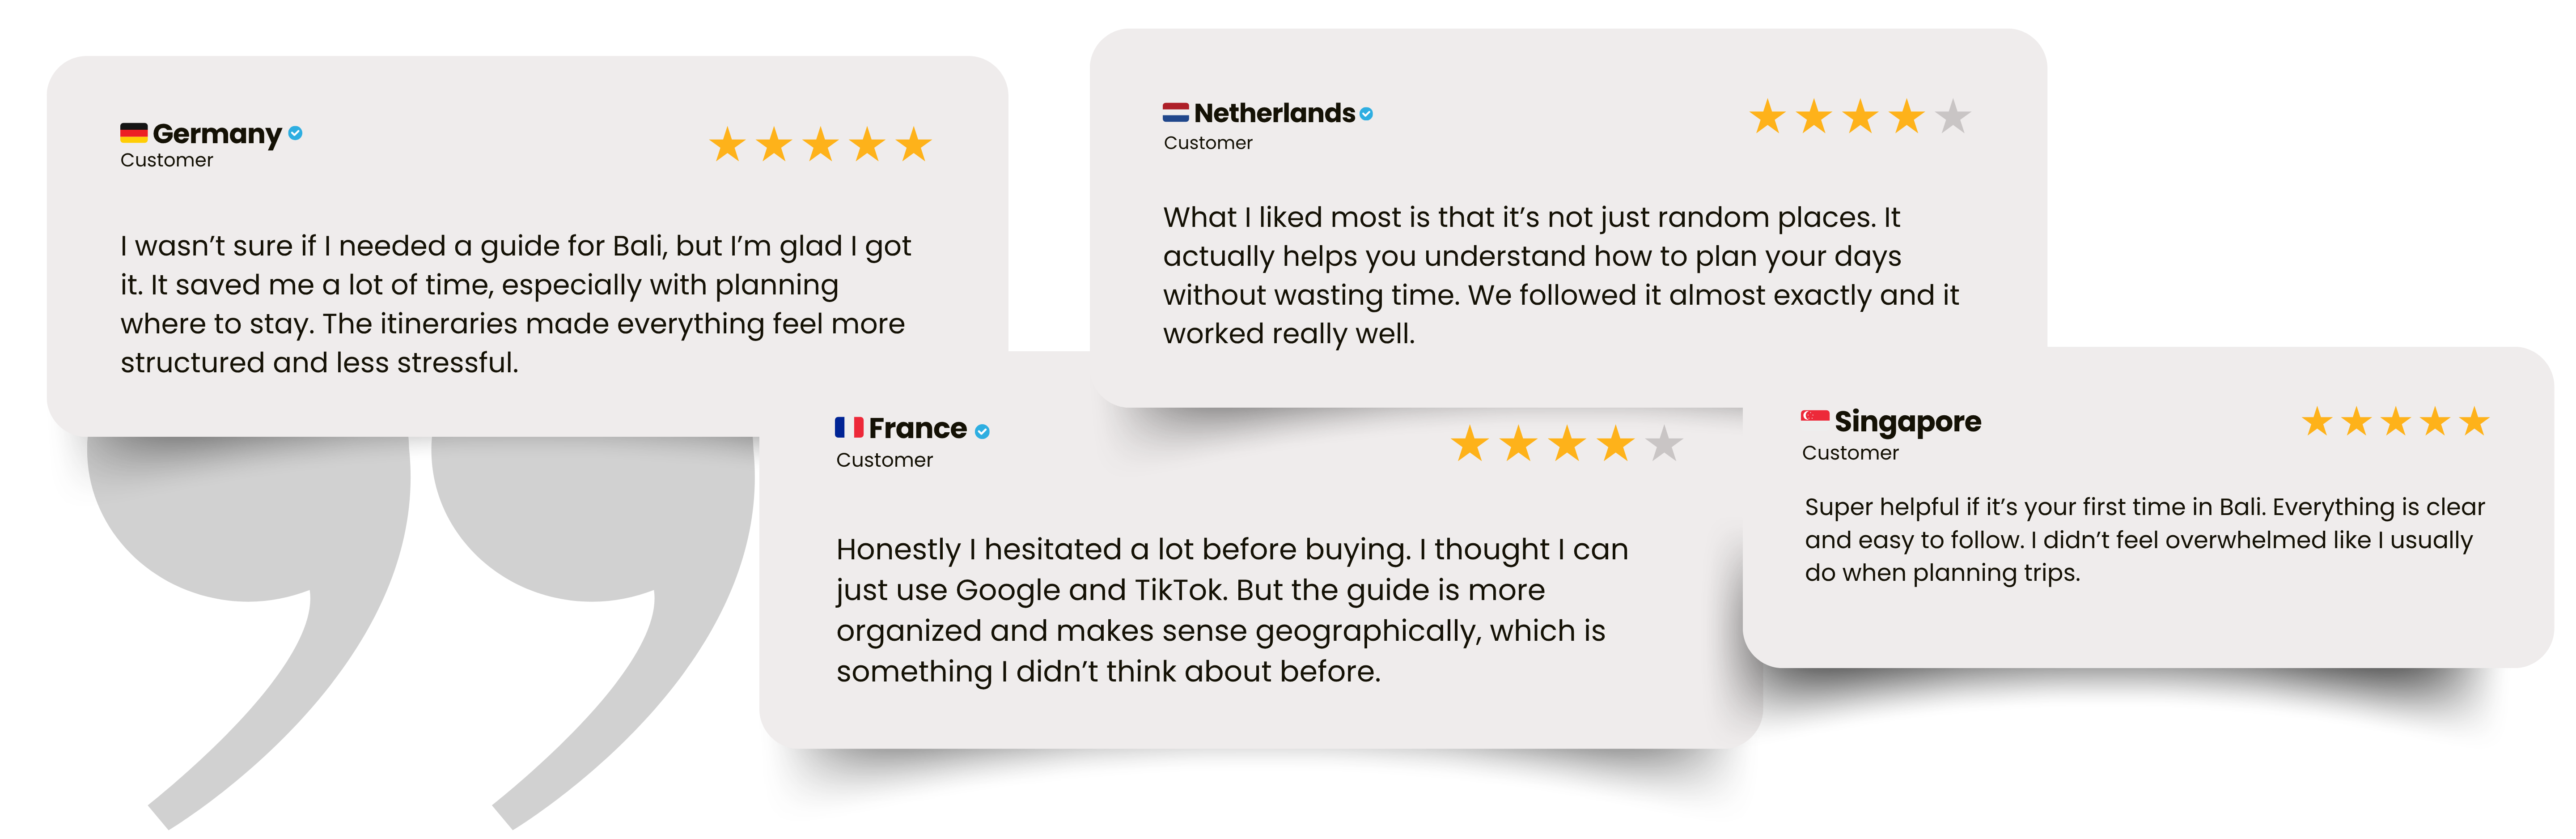Click the large gray quotation mark graphic
This screenshot has height=839, width=2576.
(420, 620)
